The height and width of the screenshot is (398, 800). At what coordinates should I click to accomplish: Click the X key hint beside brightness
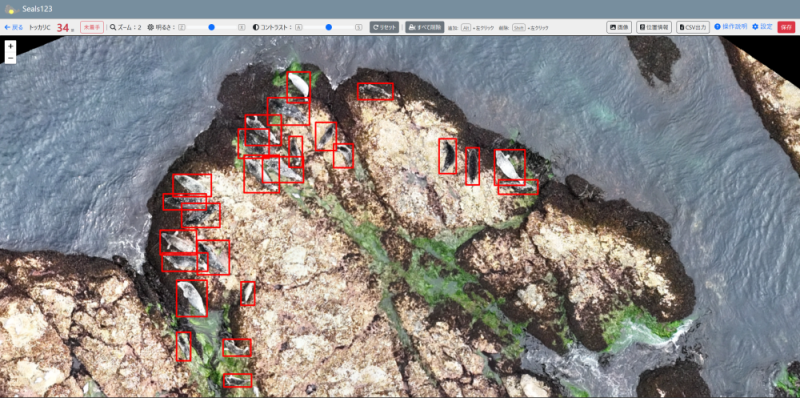[241, 28]
